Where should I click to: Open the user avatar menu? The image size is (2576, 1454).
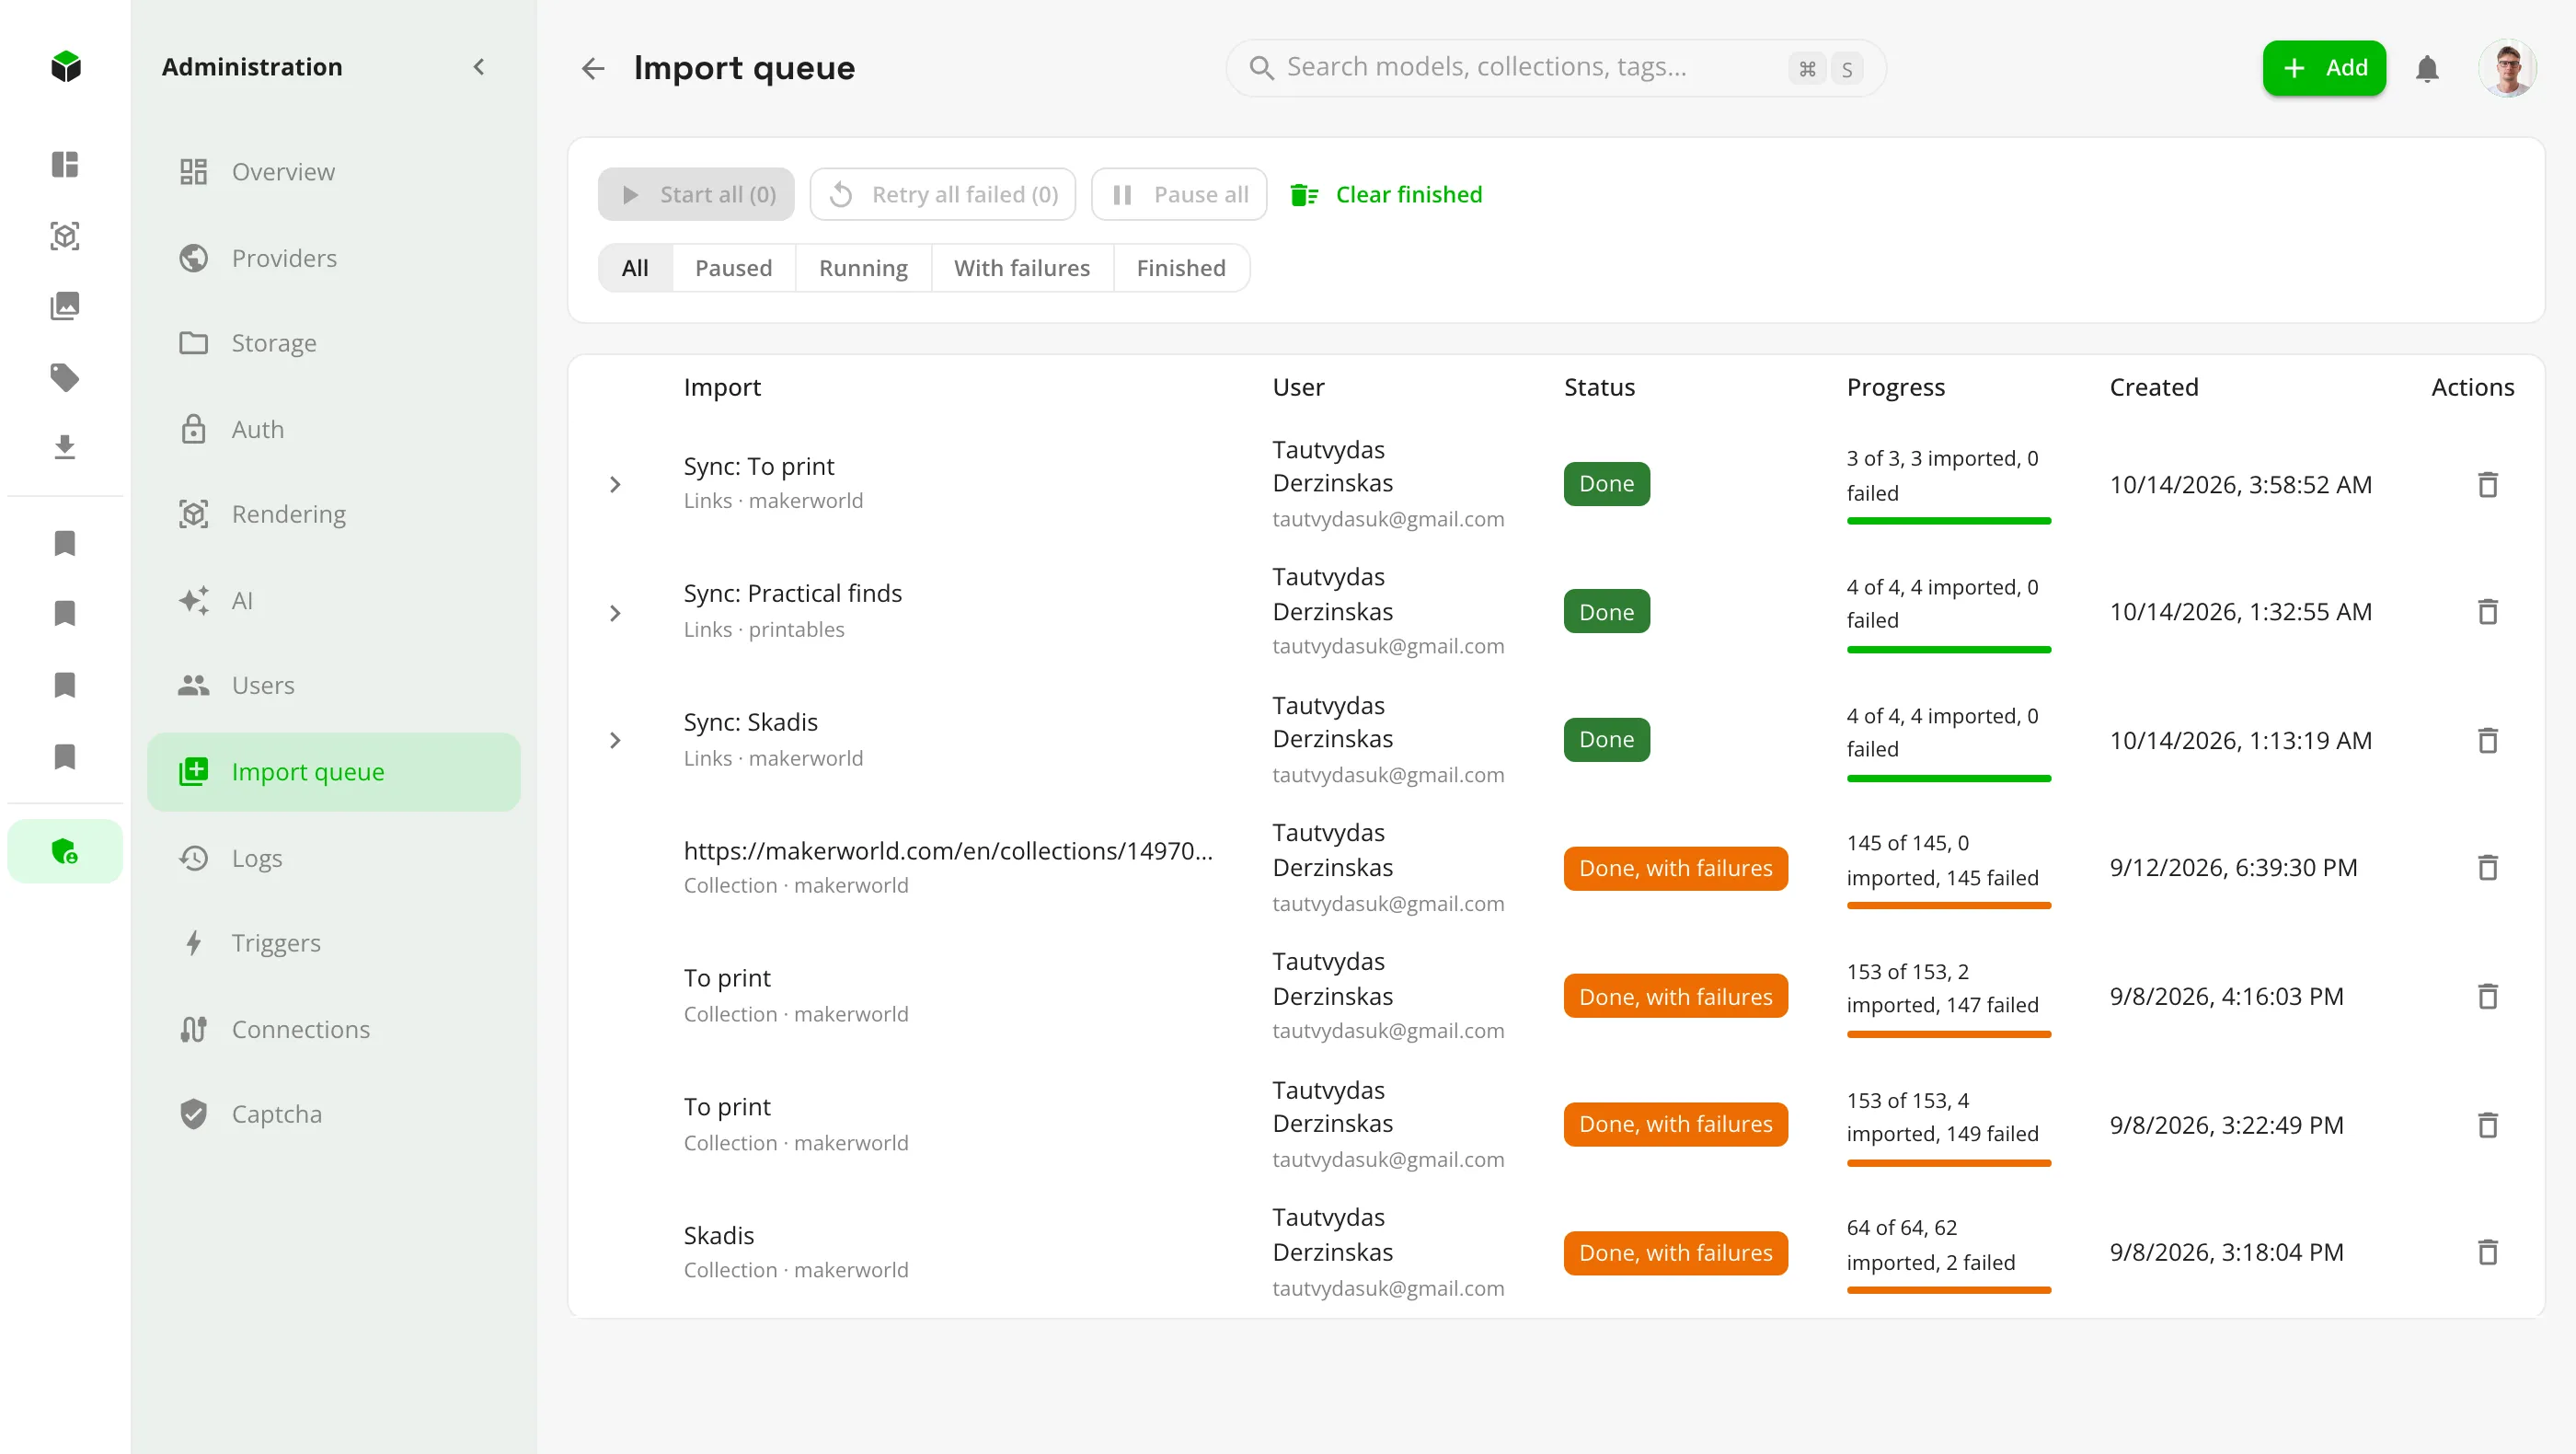[2507, 68]
